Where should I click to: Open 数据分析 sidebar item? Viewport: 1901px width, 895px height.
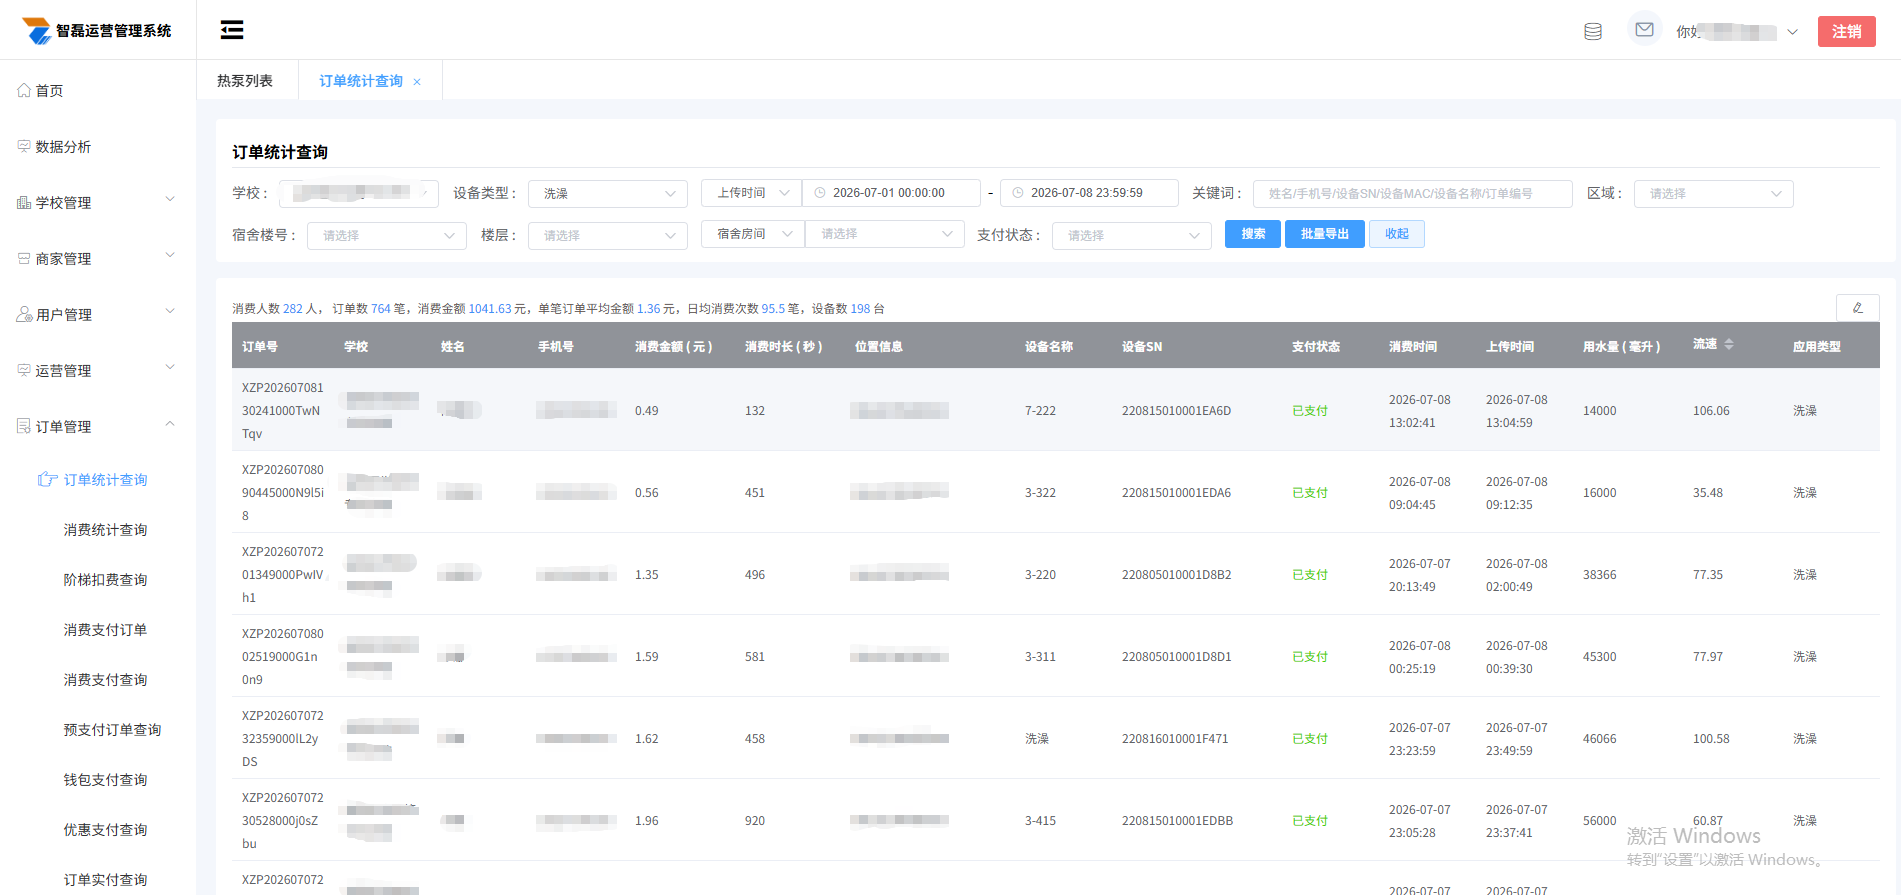pos(54,147)
